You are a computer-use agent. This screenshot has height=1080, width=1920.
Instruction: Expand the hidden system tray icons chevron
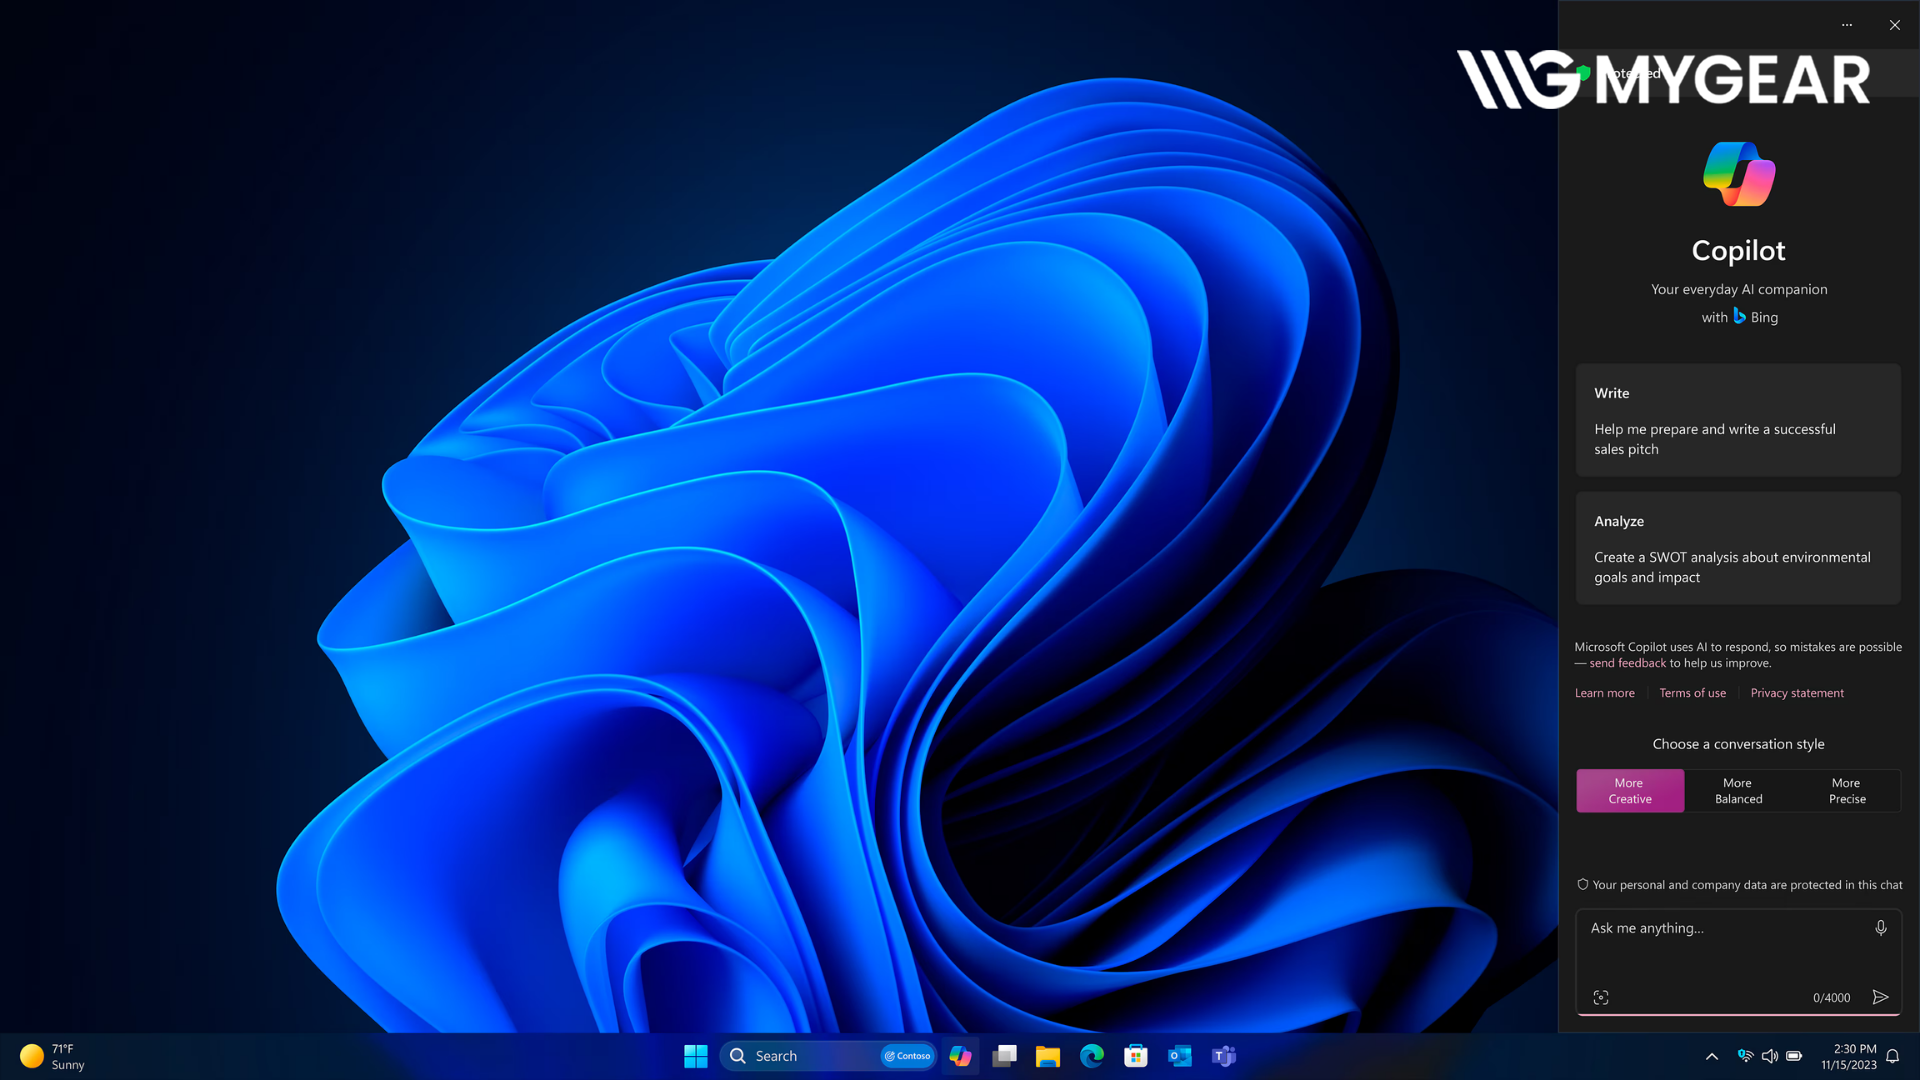click(x=1712, y=1056)
